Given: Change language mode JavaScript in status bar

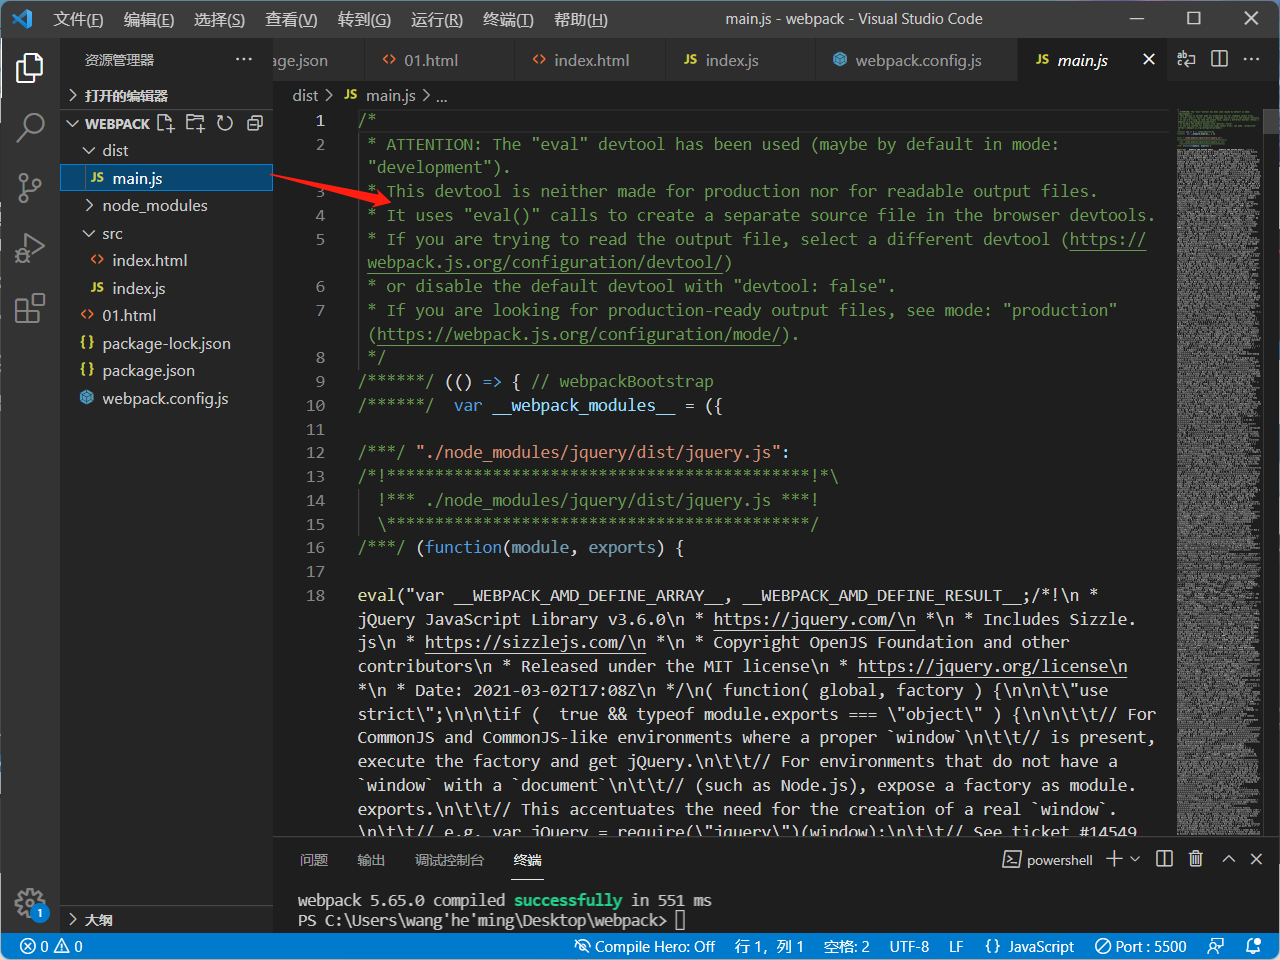Looking at the screenshot, I should coord(1029,946).
